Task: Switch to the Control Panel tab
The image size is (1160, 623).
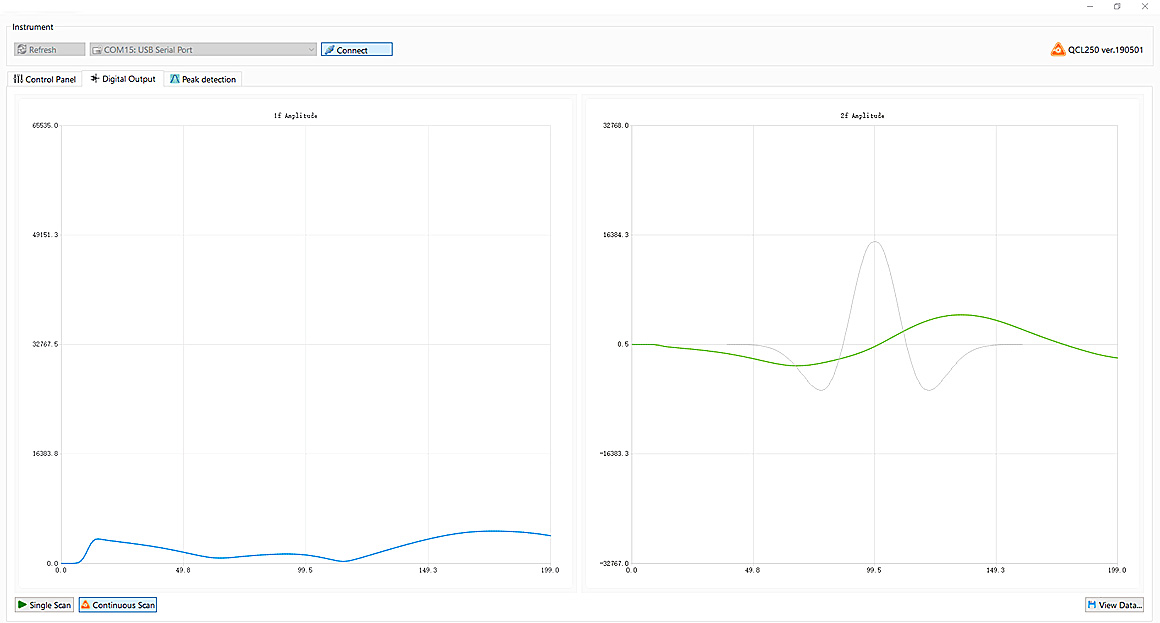Action: [45, 79]
